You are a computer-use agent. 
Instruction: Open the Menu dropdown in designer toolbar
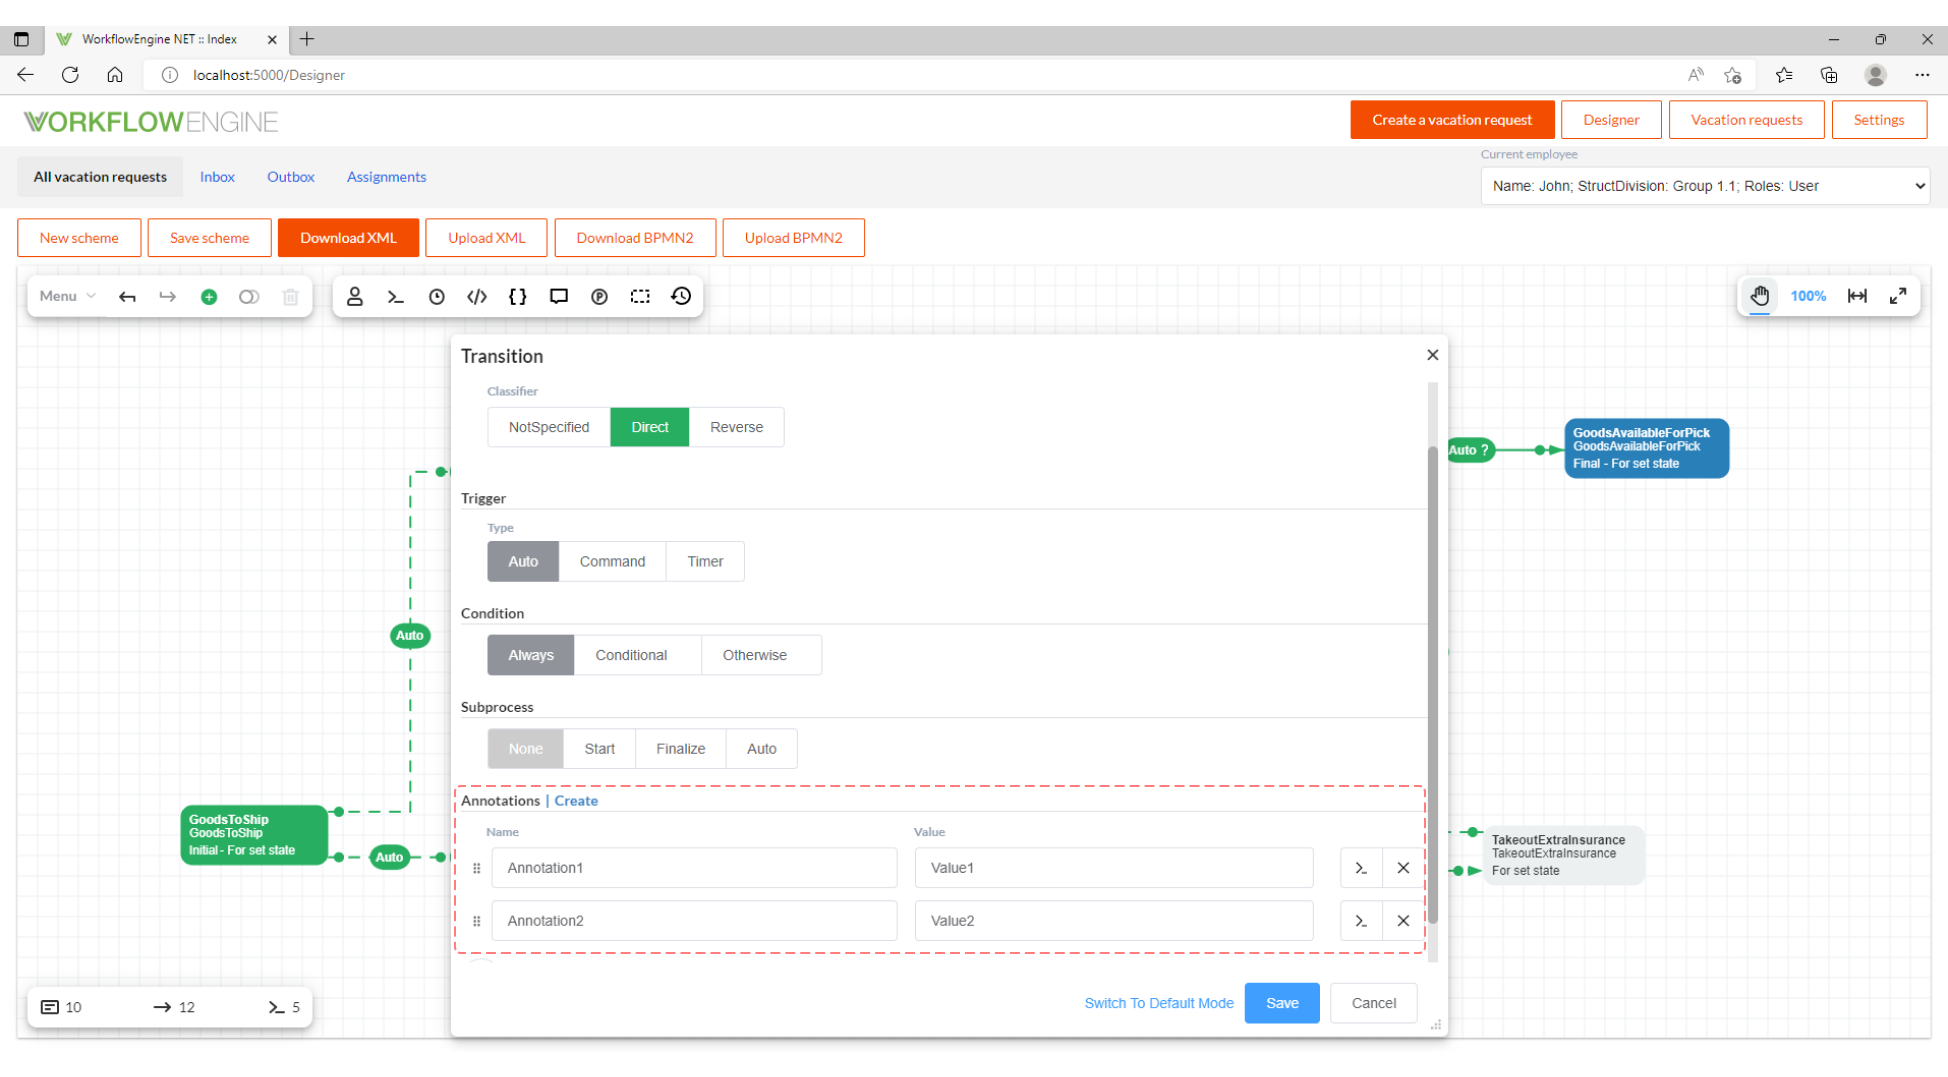point(67,296)
